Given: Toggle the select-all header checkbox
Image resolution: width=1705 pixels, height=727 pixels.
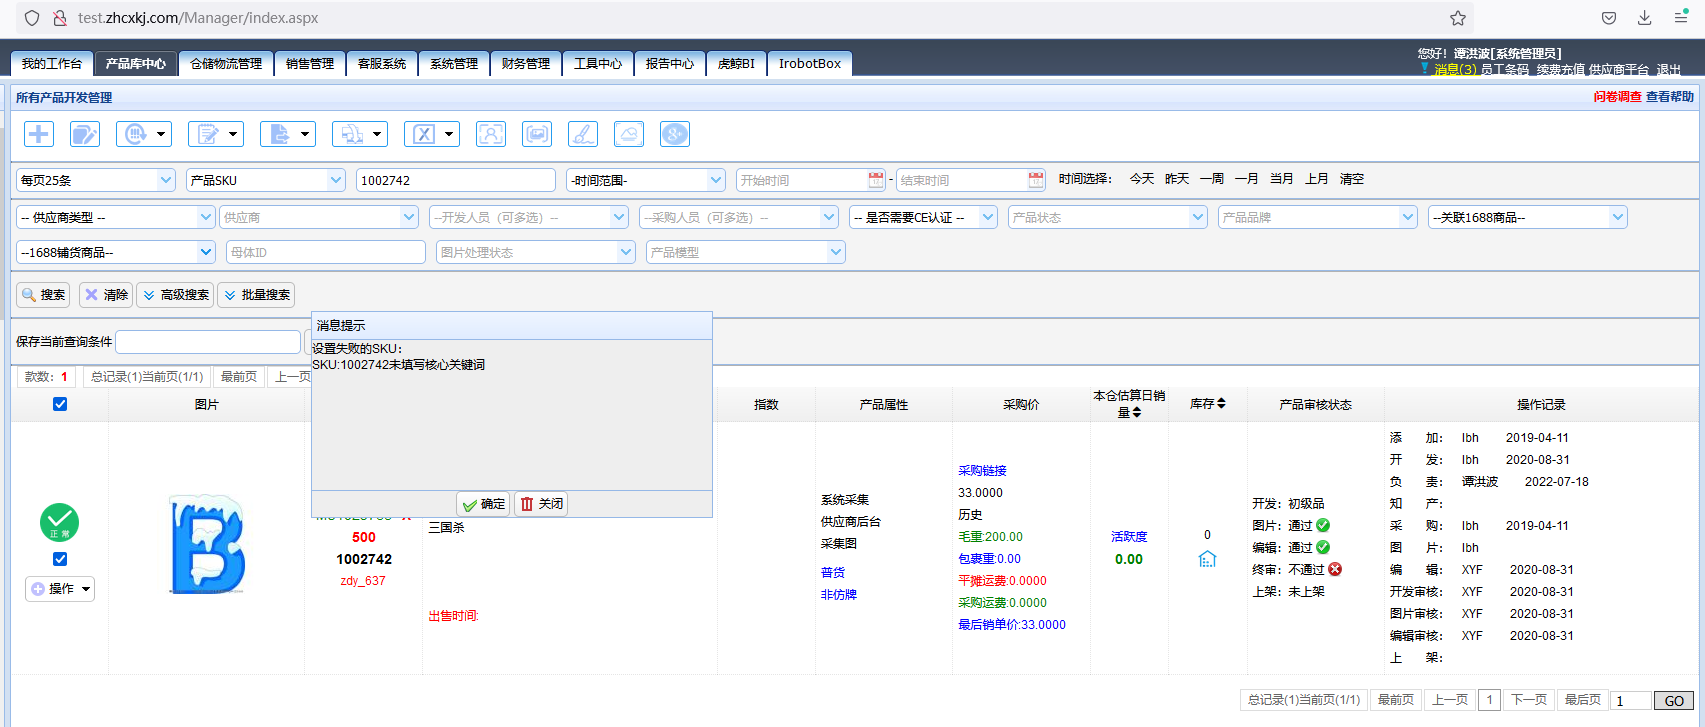Looking at the screenshot, I should click(60, 404).
